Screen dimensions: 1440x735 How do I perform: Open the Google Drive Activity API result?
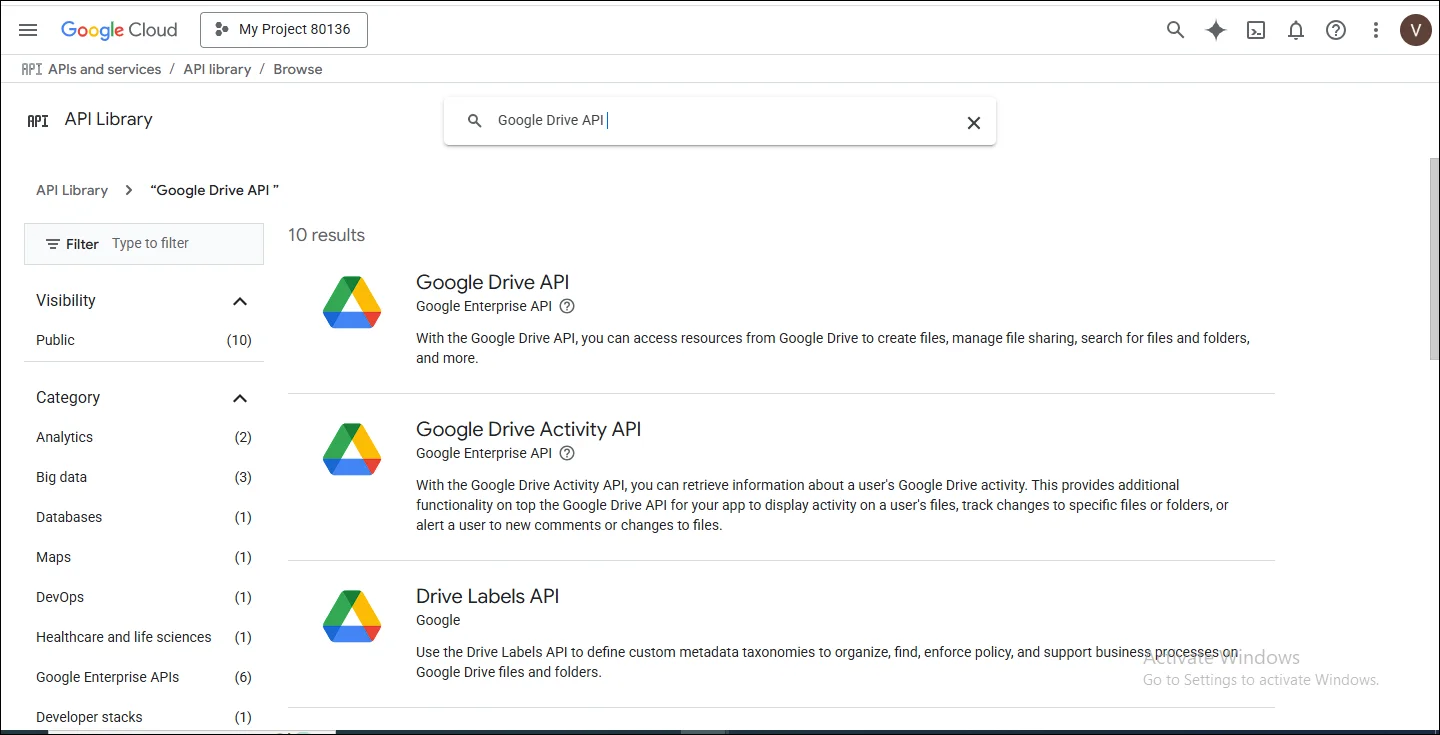click(x=529, y=429)
